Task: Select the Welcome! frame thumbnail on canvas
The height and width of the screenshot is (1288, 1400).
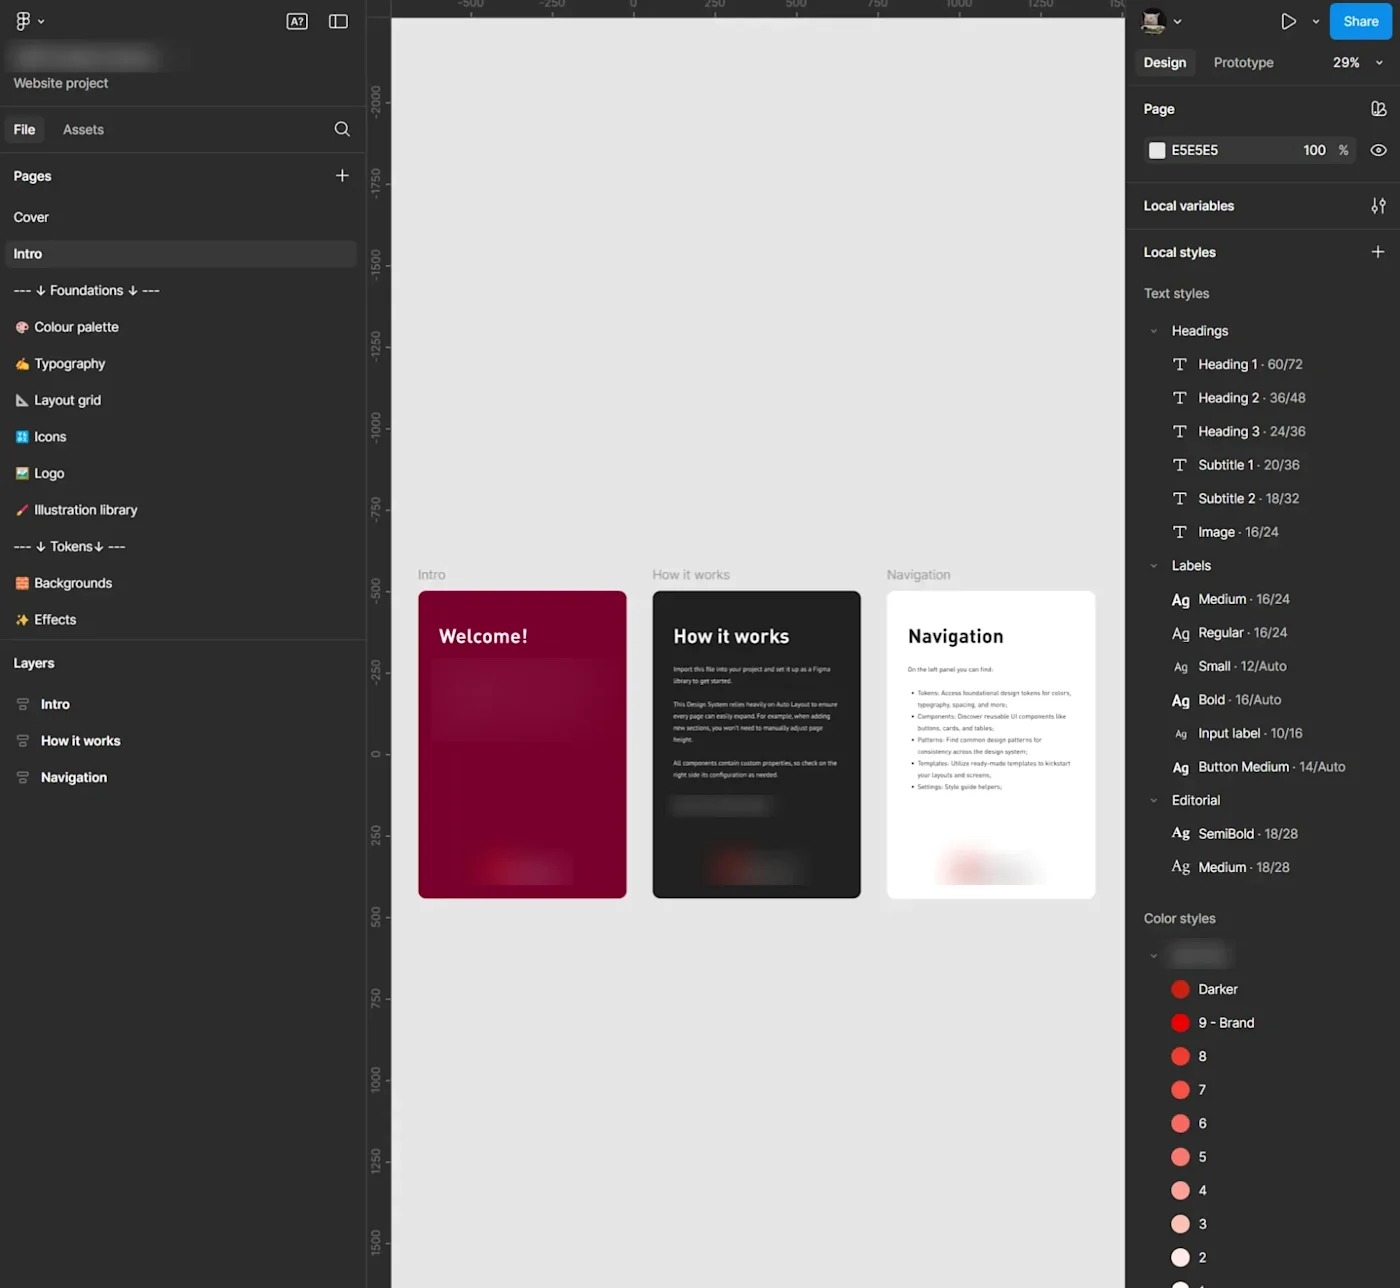Action: tap(522, 745)
